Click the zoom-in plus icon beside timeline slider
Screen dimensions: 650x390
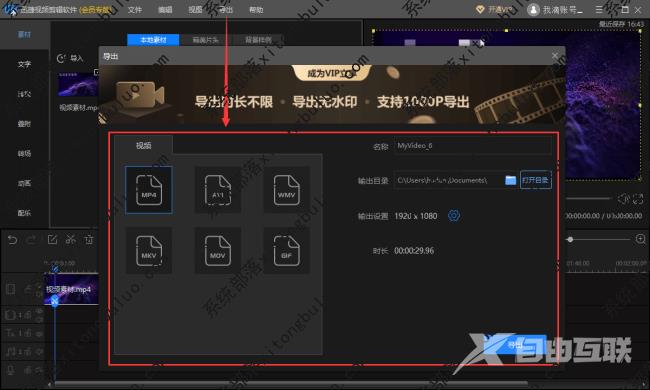click(640, 239)
